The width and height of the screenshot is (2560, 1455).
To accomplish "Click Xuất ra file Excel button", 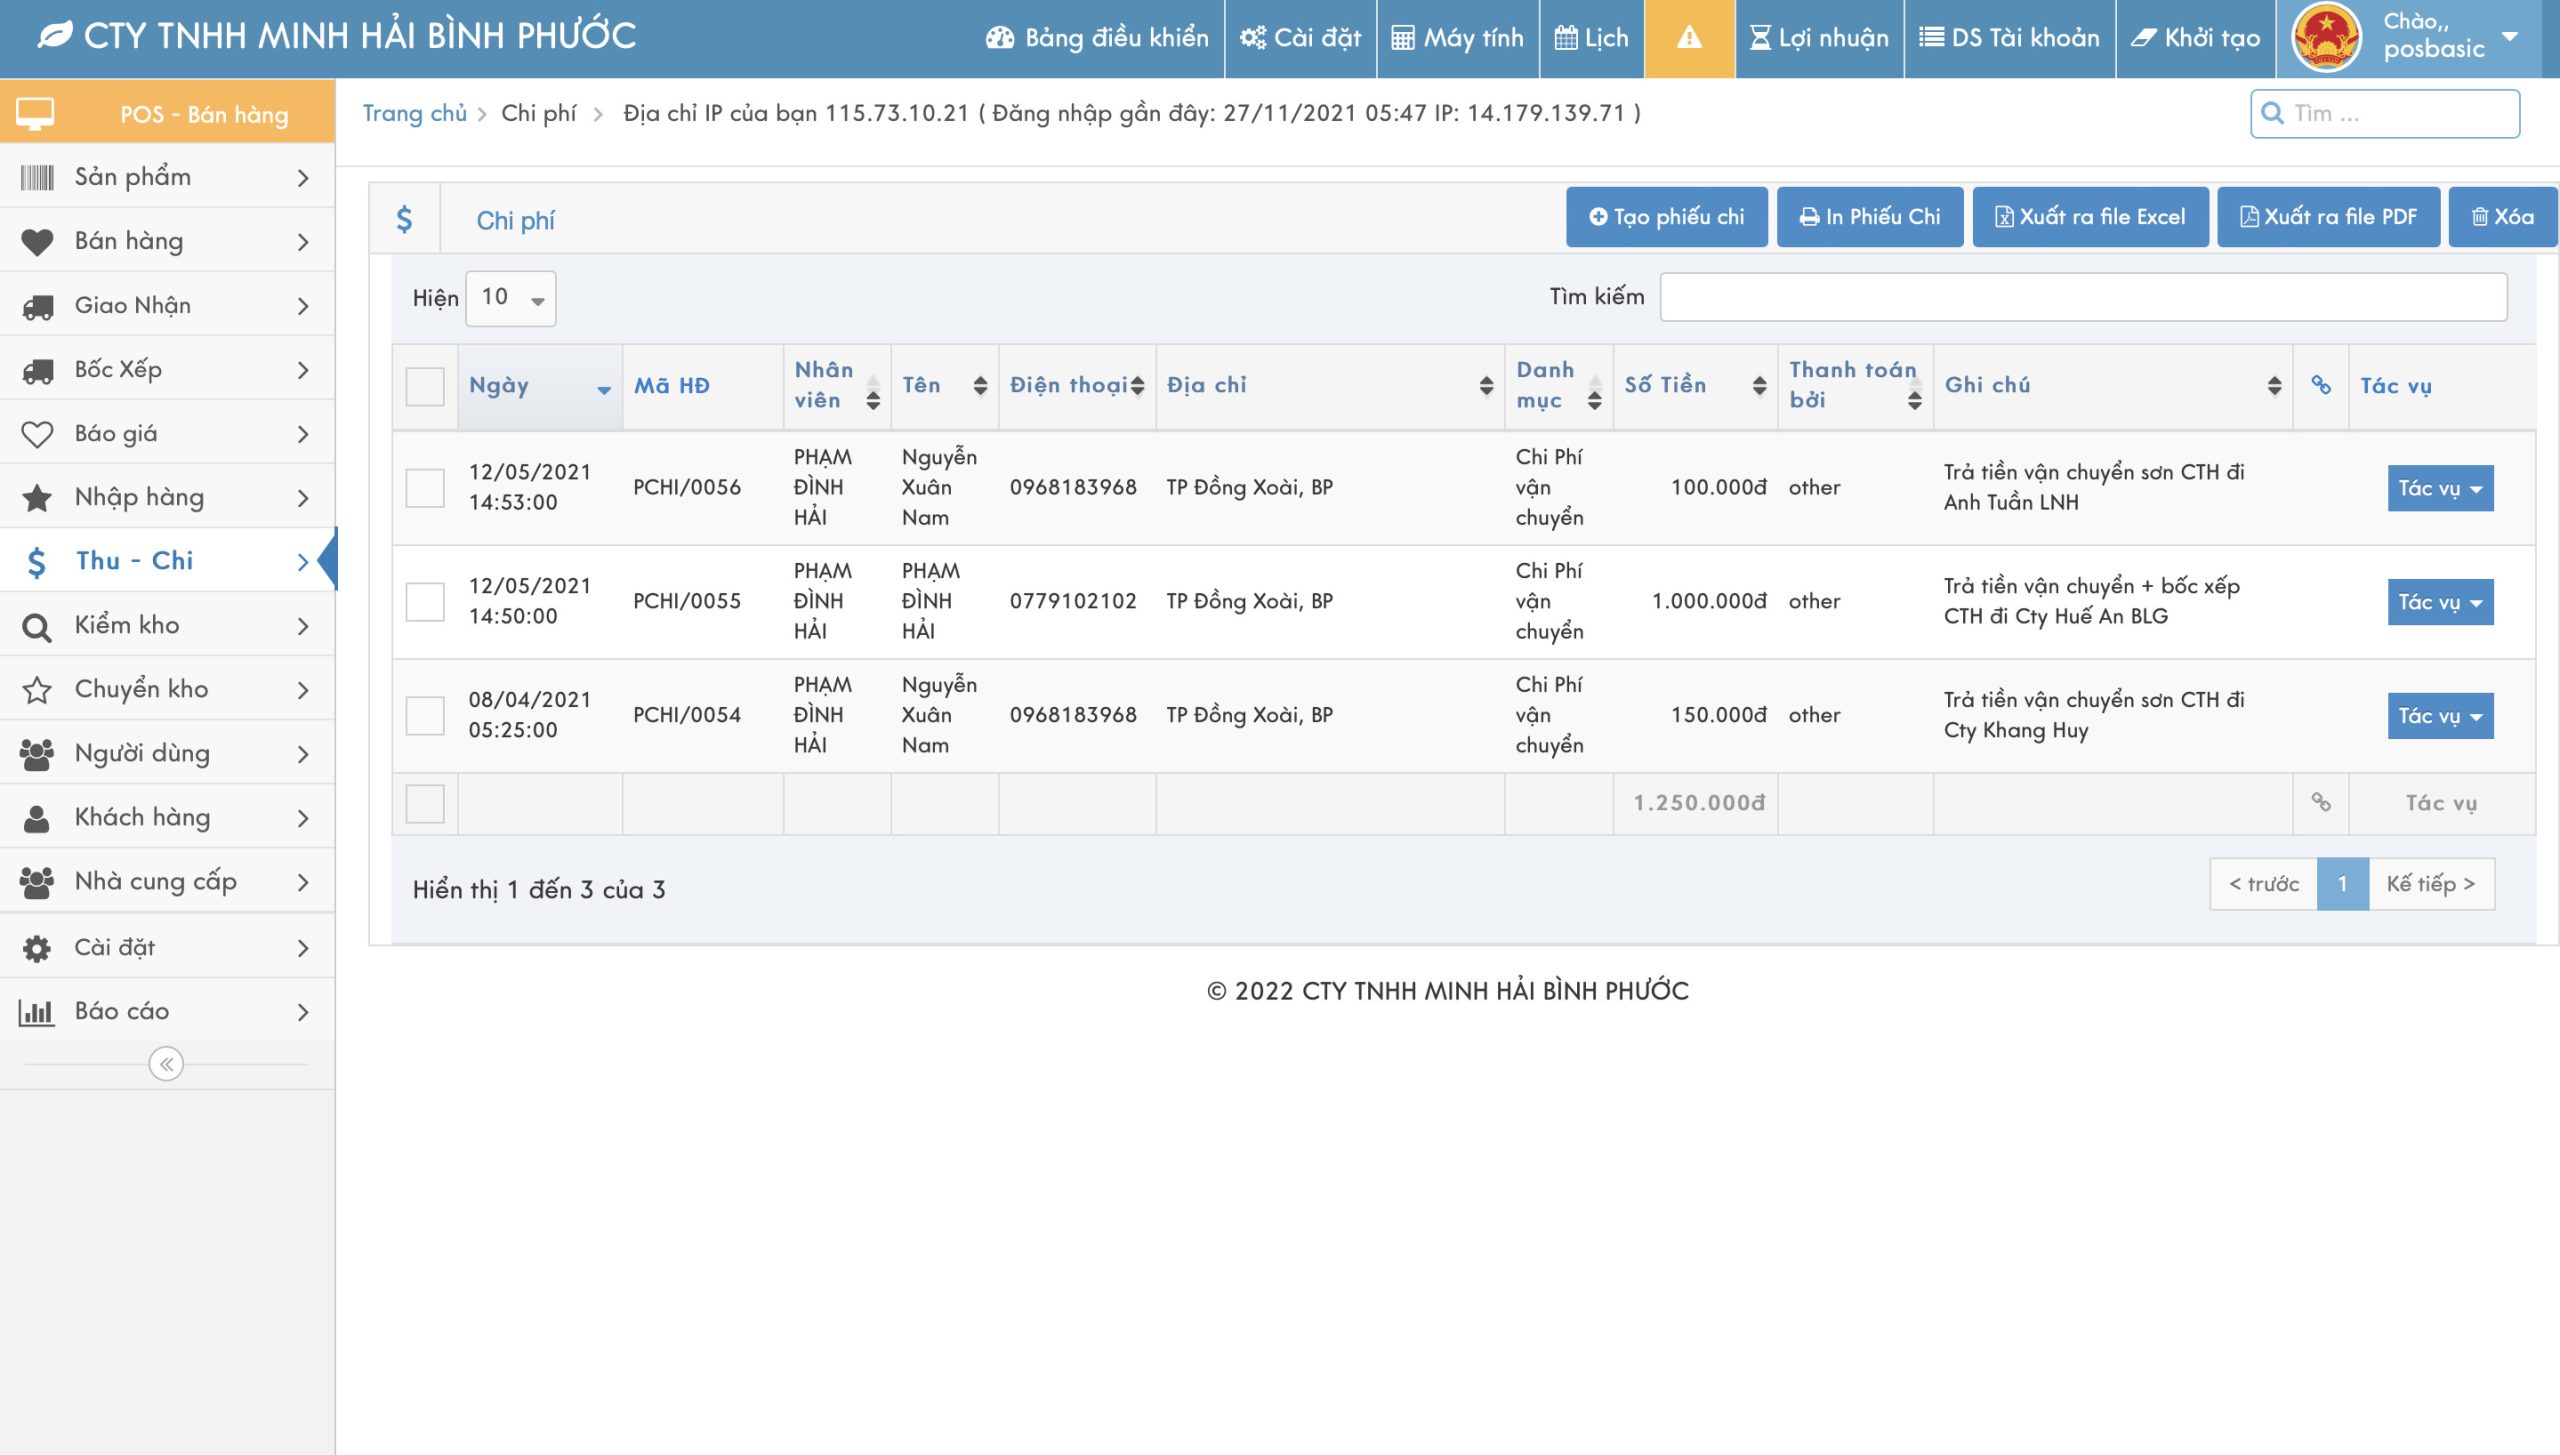I will [x=2090, y=217].
